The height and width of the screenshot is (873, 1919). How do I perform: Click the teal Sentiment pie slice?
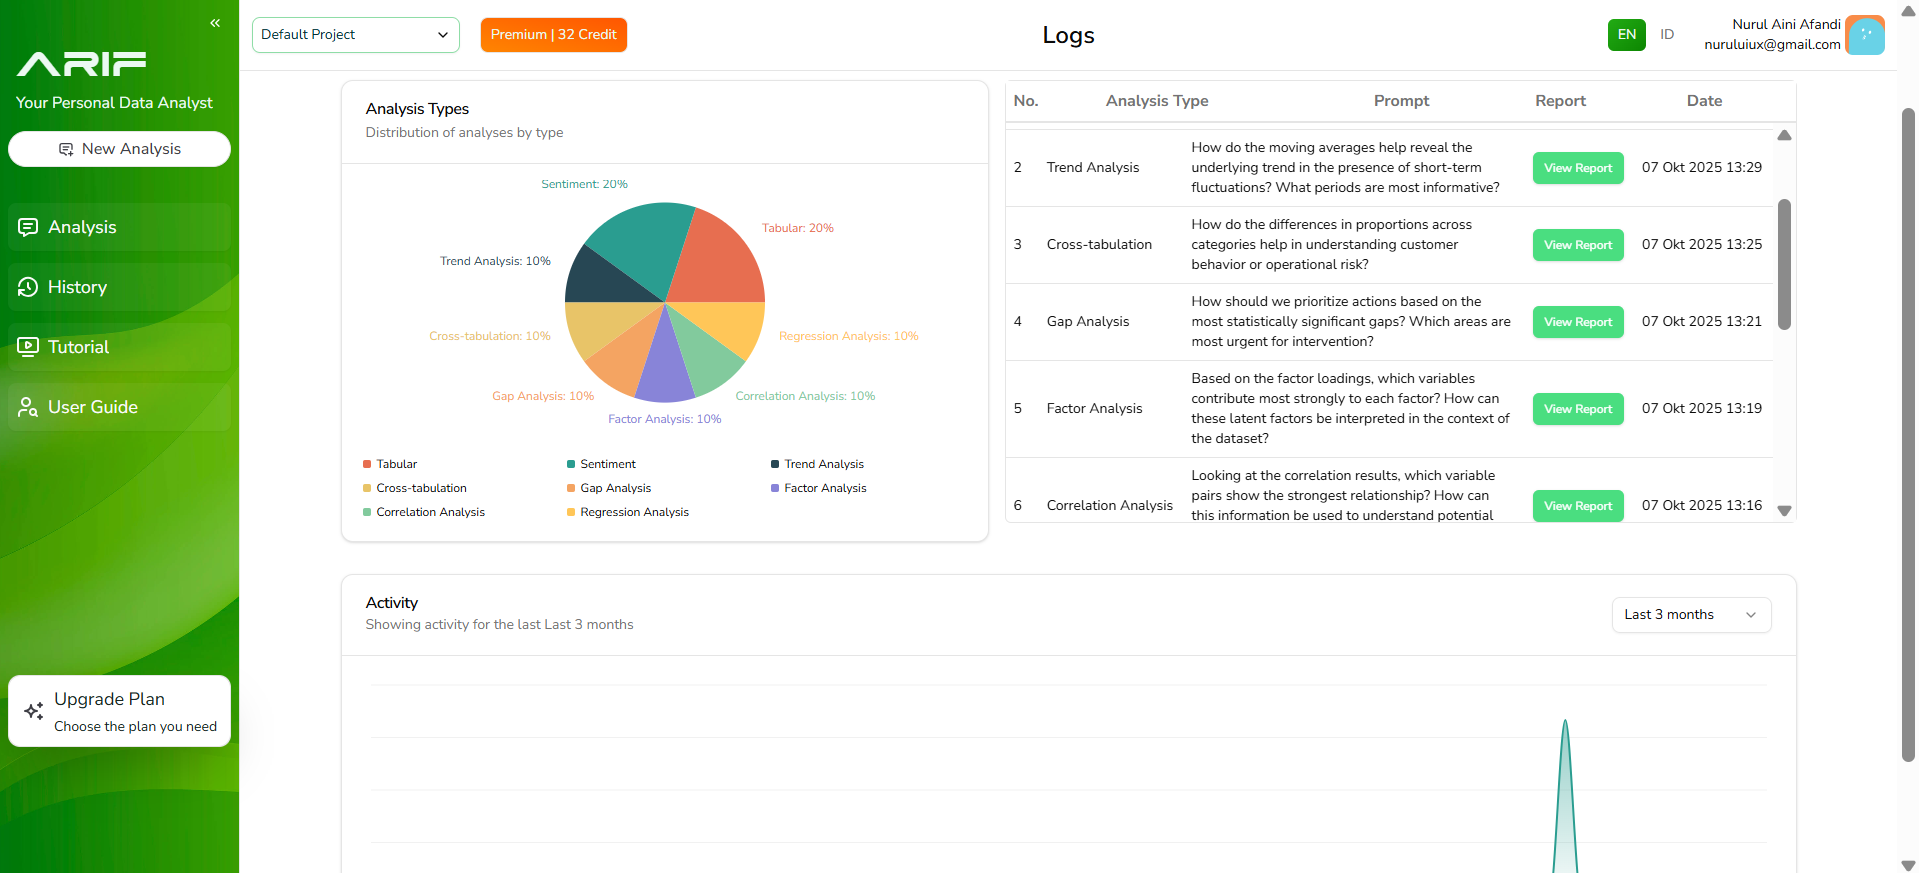pos(645,243)
